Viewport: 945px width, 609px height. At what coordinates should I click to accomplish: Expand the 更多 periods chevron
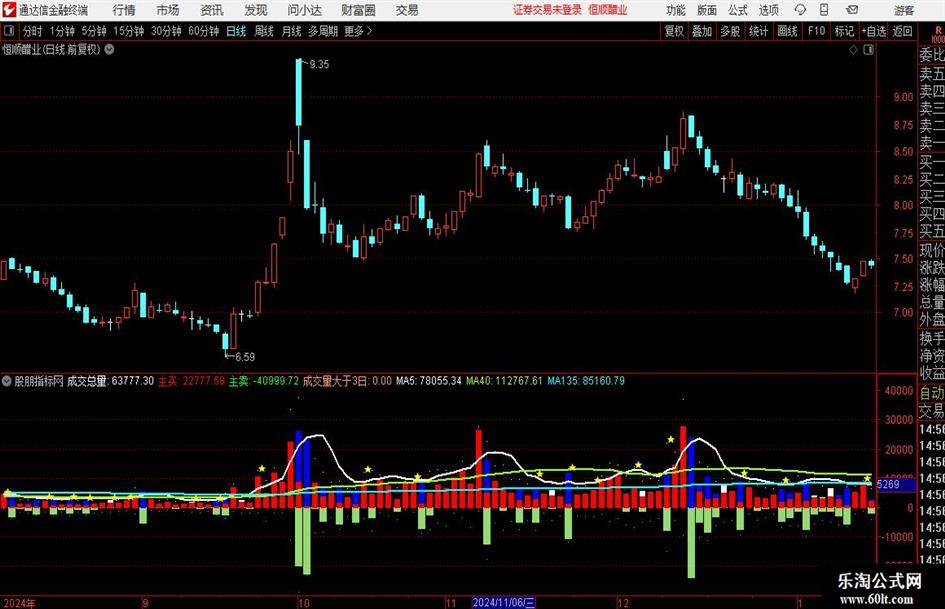pos(369,31)
